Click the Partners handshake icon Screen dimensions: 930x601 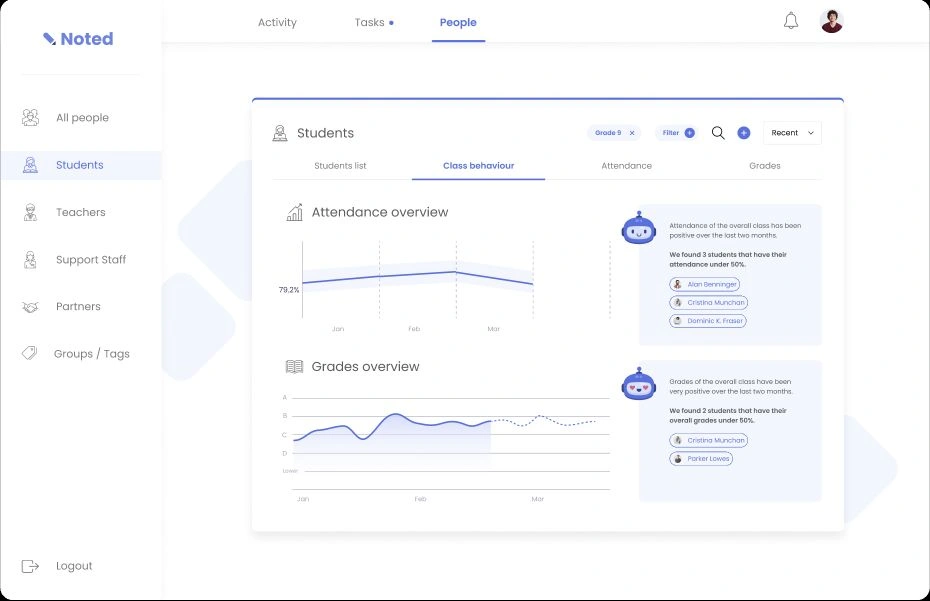pyautogui.click(x=30, y=307)
